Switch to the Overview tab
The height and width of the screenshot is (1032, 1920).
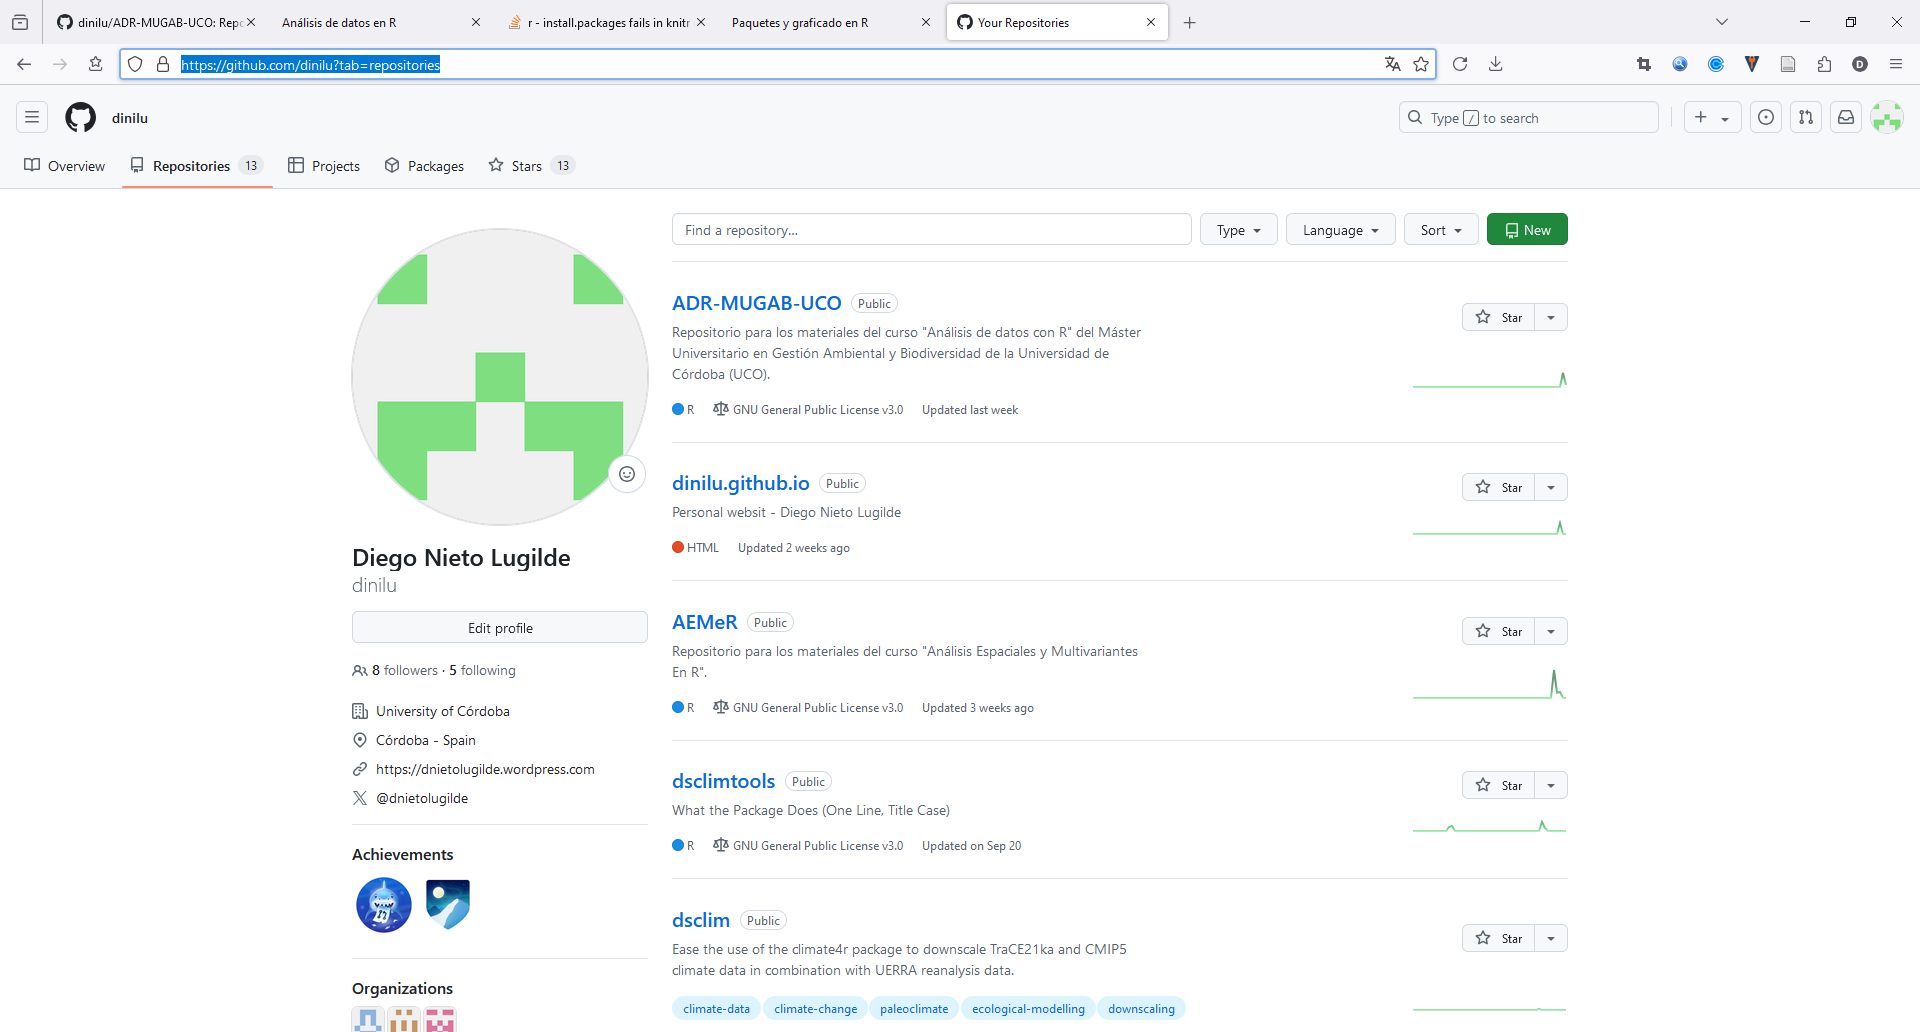[x=65, y=166]
